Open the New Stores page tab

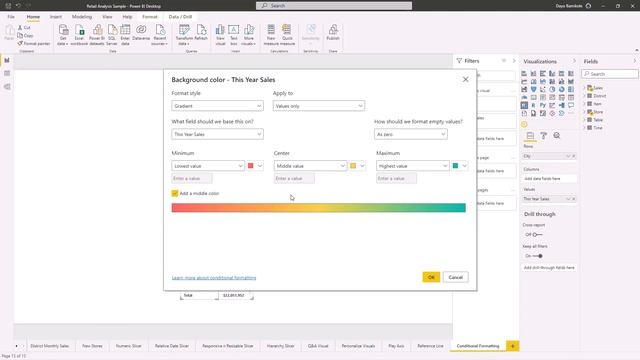(92, 346)
